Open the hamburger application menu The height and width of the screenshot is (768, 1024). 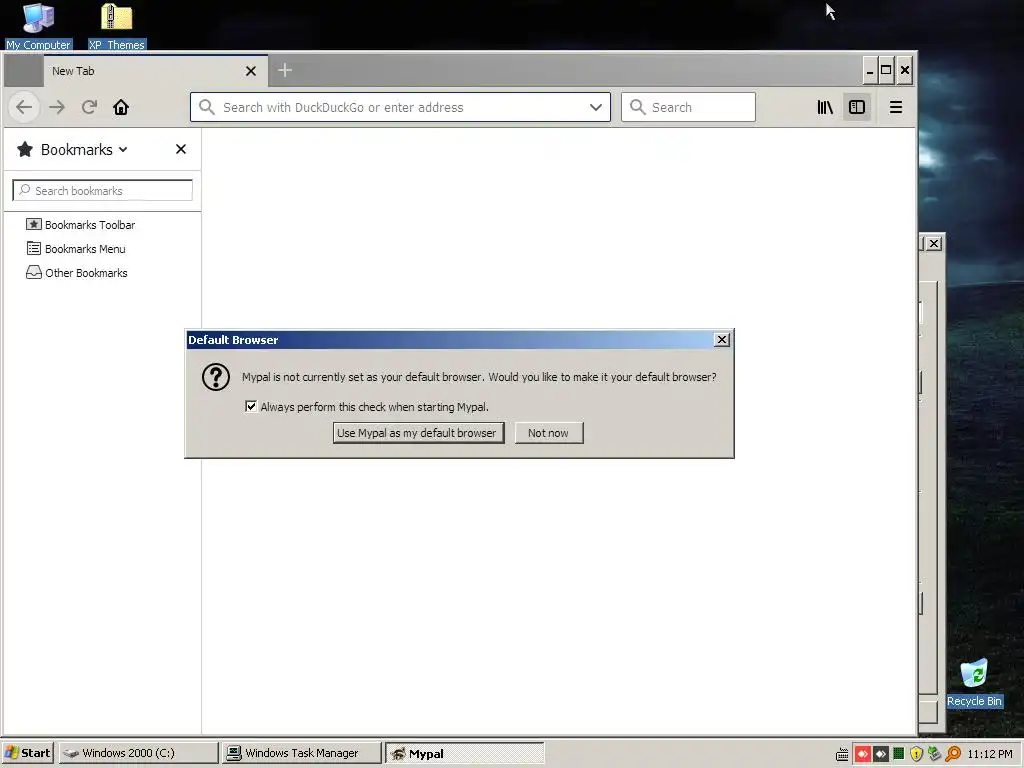coord(896,107)
